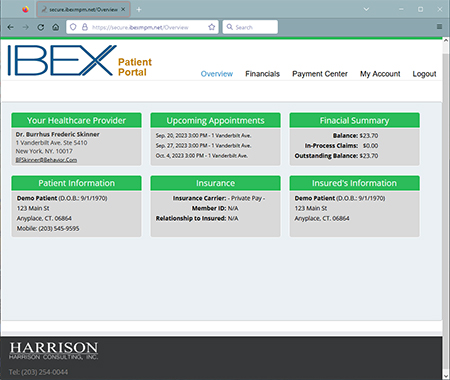The width and height of the screenshot is (450, 380).
Task: Click Demo Patient name in Patient Information
Action: 37,198
